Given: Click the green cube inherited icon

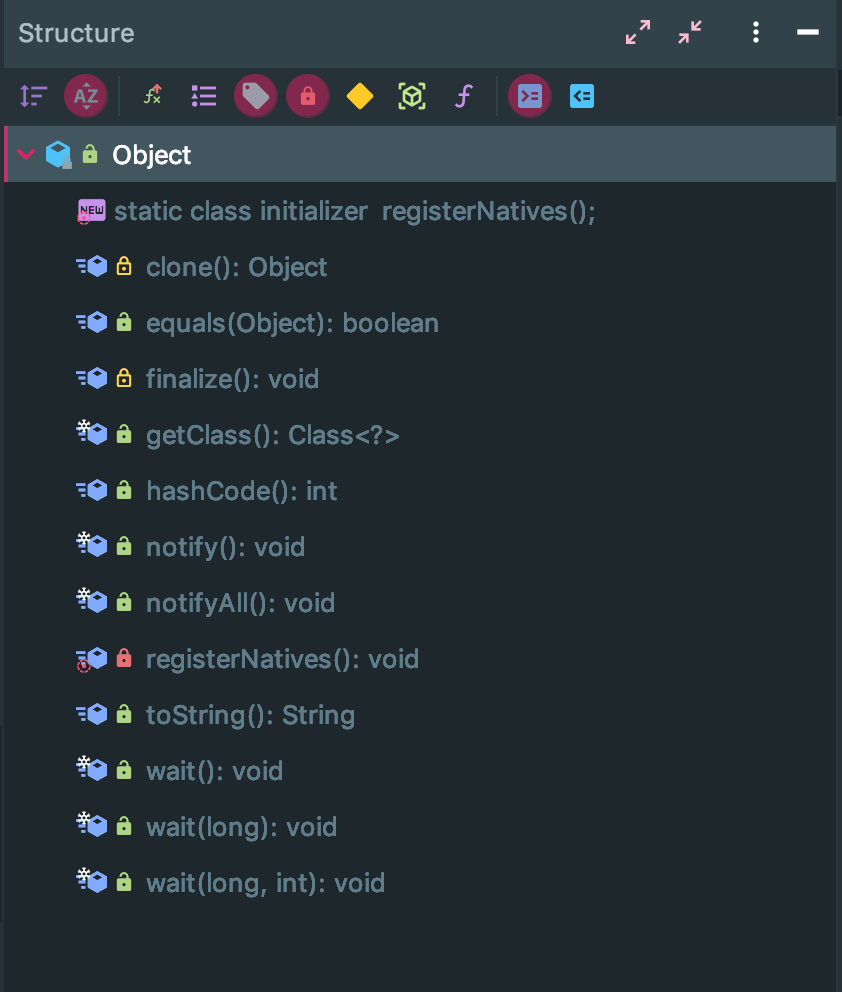Looking at the screenshot, I should coord(412,97).
